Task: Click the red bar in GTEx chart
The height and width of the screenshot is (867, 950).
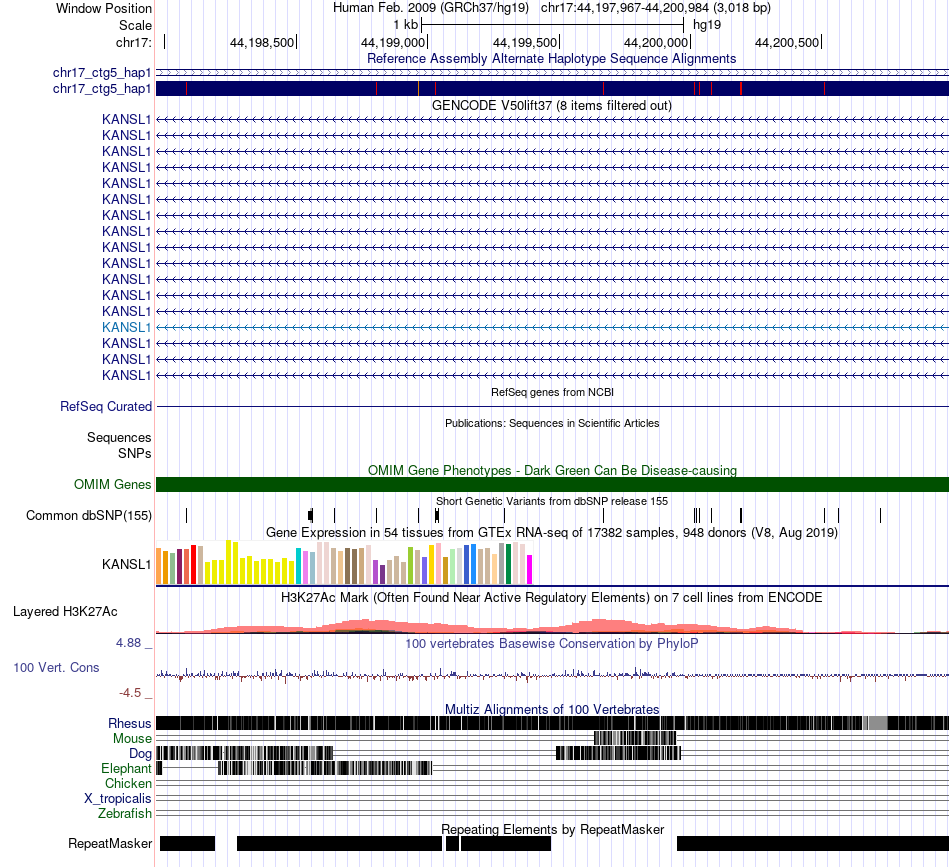Action: (x=193, y=565)
